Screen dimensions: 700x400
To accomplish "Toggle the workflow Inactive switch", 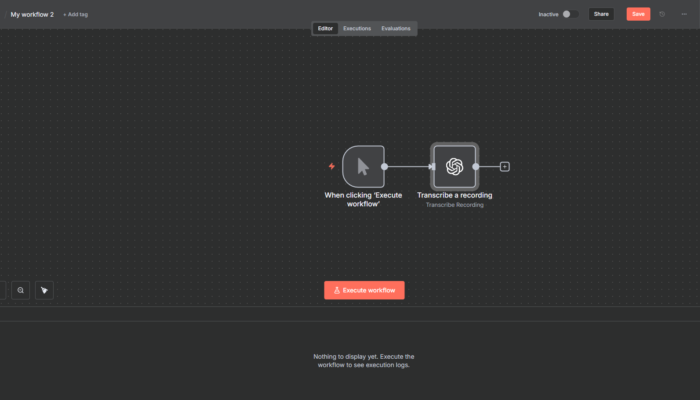I will (569, 14).
